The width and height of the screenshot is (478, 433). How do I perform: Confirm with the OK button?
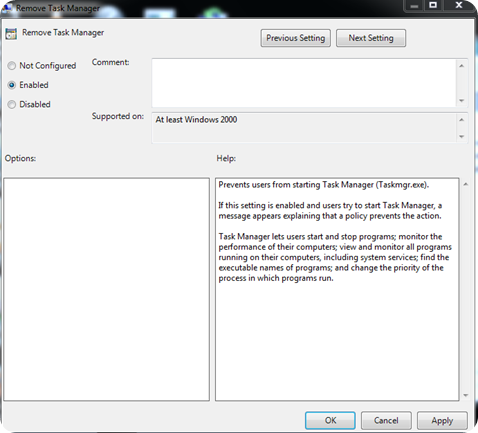330,420
